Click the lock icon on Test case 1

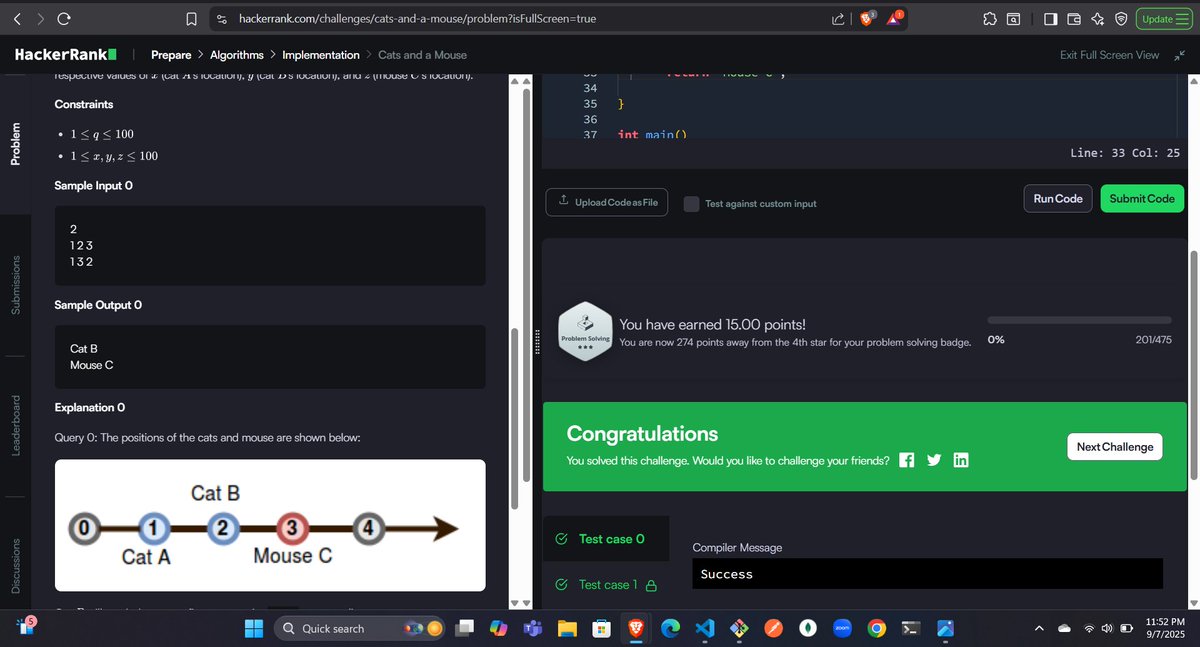click(650, 584)
